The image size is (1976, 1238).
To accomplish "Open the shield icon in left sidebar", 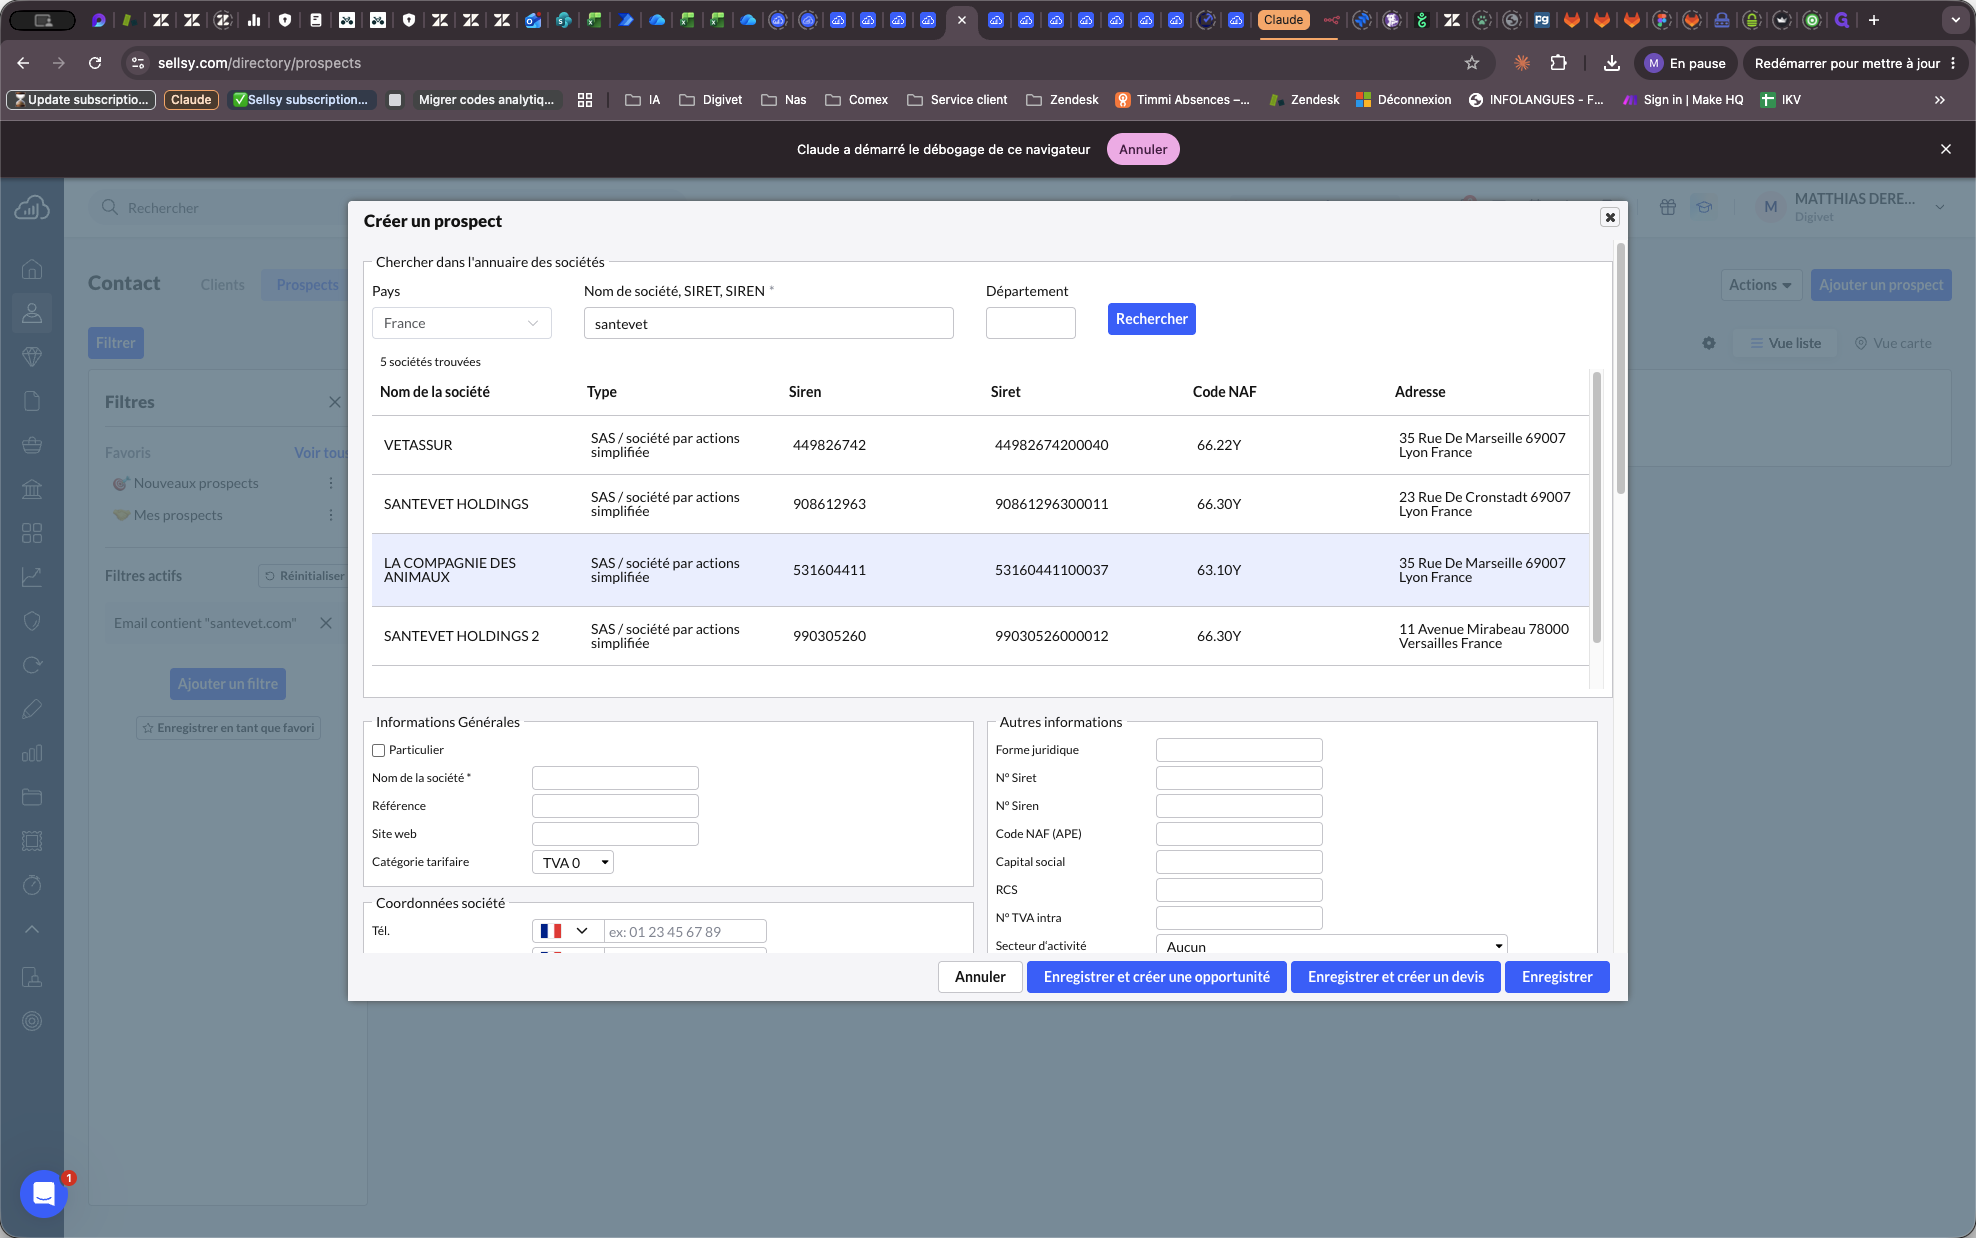I will point(32,621).
